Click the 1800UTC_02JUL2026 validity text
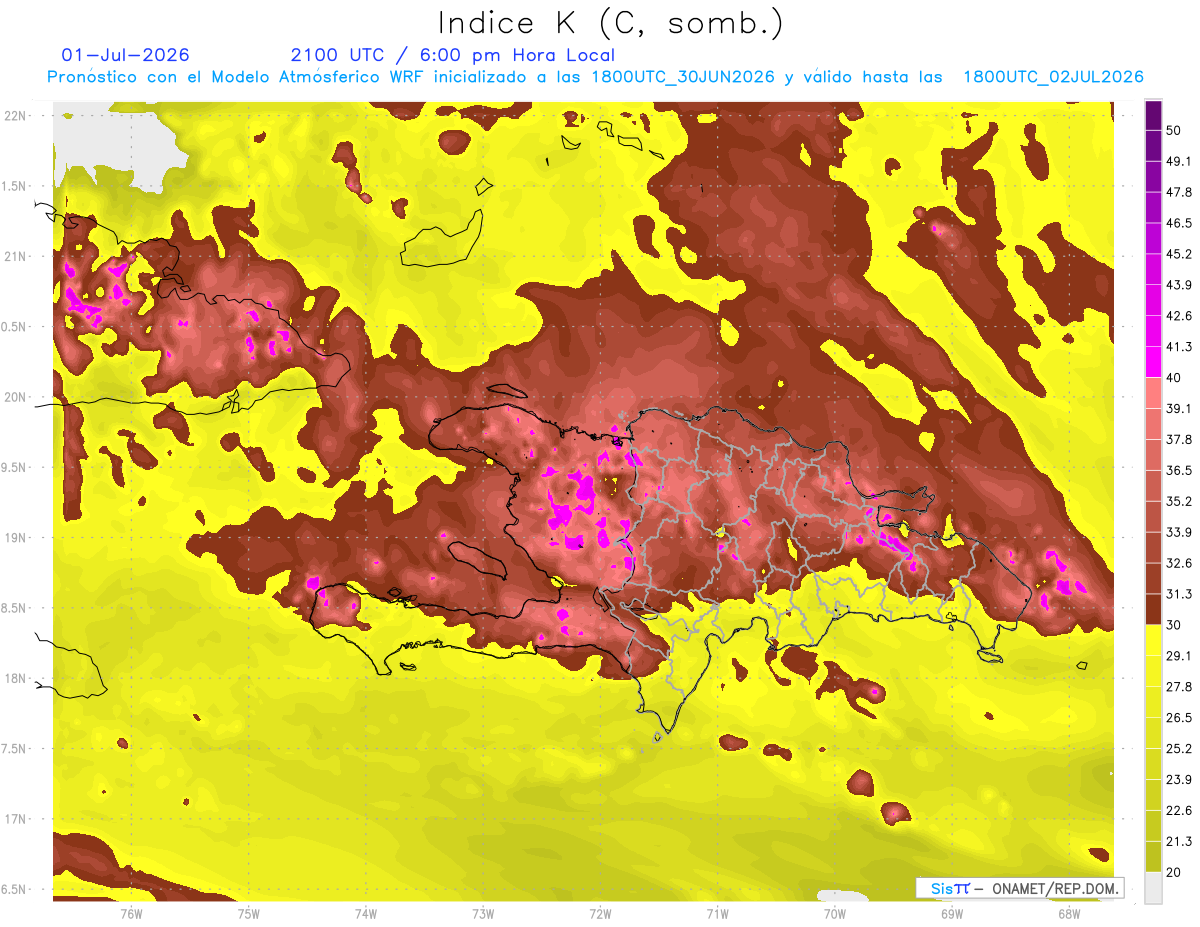Viewport: 1200px width, 927px height. tap(1053, 77)
